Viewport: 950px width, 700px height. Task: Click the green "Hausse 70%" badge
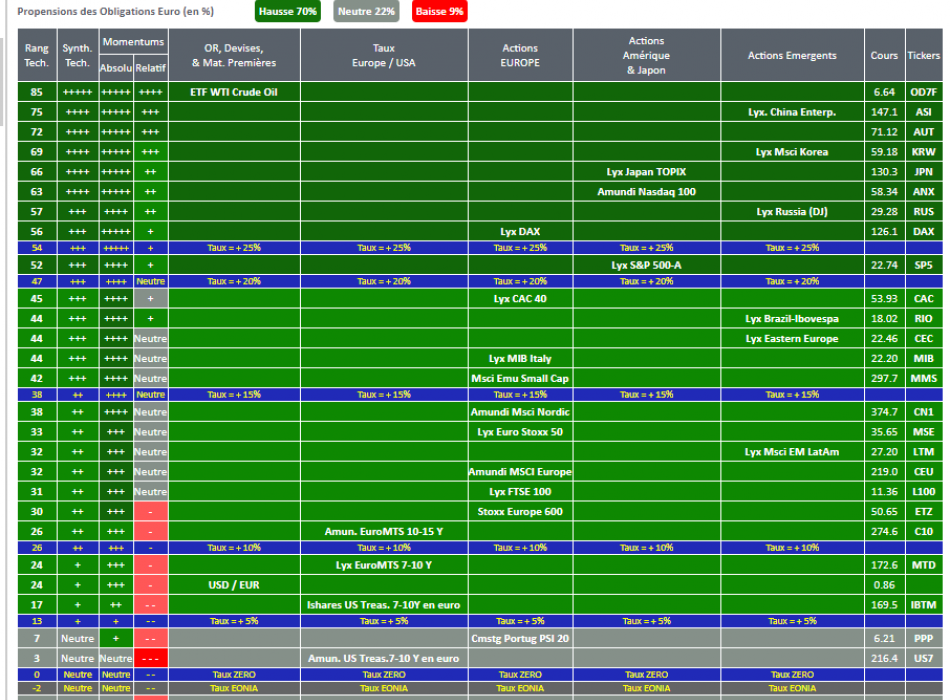tap(287, 12)
